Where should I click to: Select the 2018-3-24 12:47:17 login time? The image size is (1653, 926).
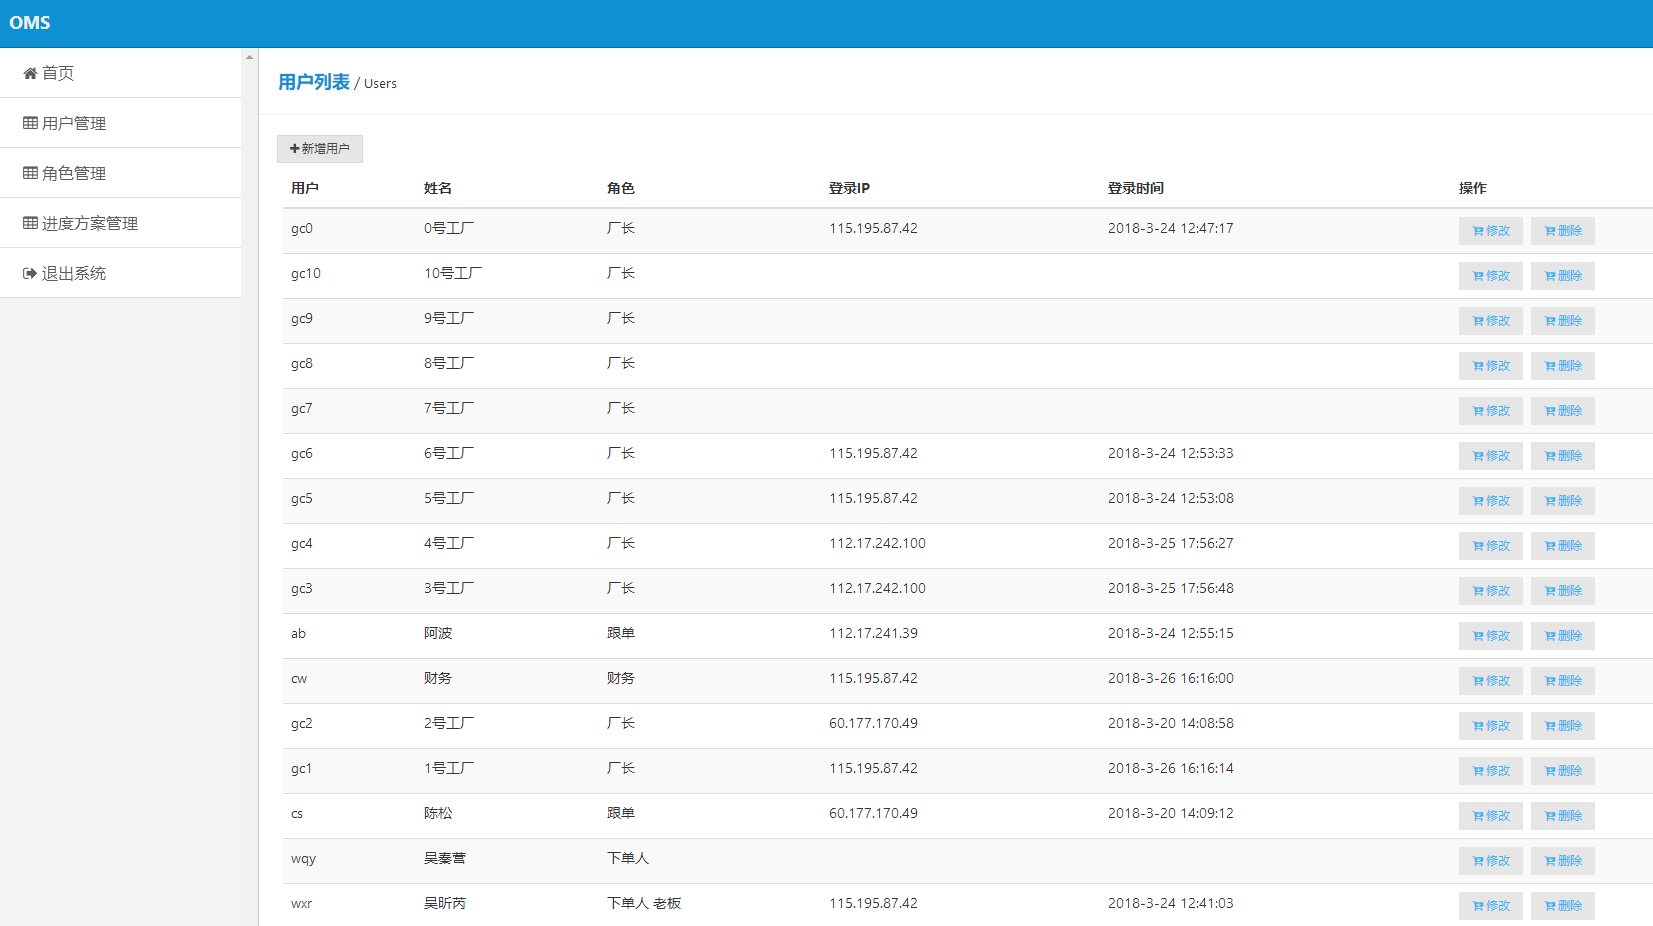1171,228
